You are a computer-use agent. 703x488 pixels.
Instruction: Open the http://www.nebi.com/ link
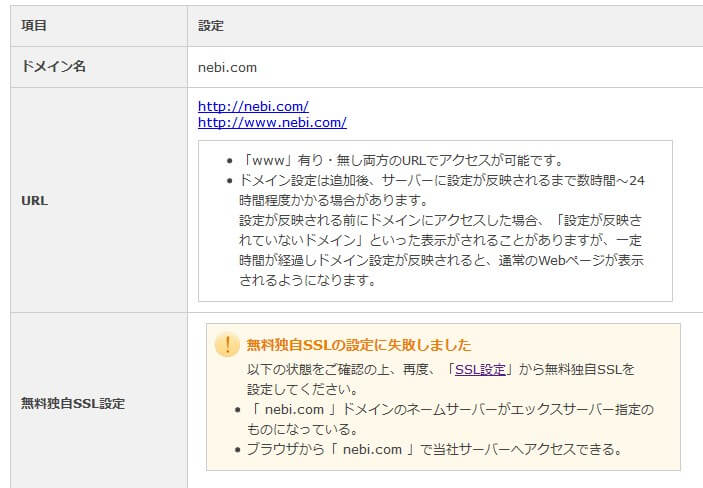coord(272,123)
